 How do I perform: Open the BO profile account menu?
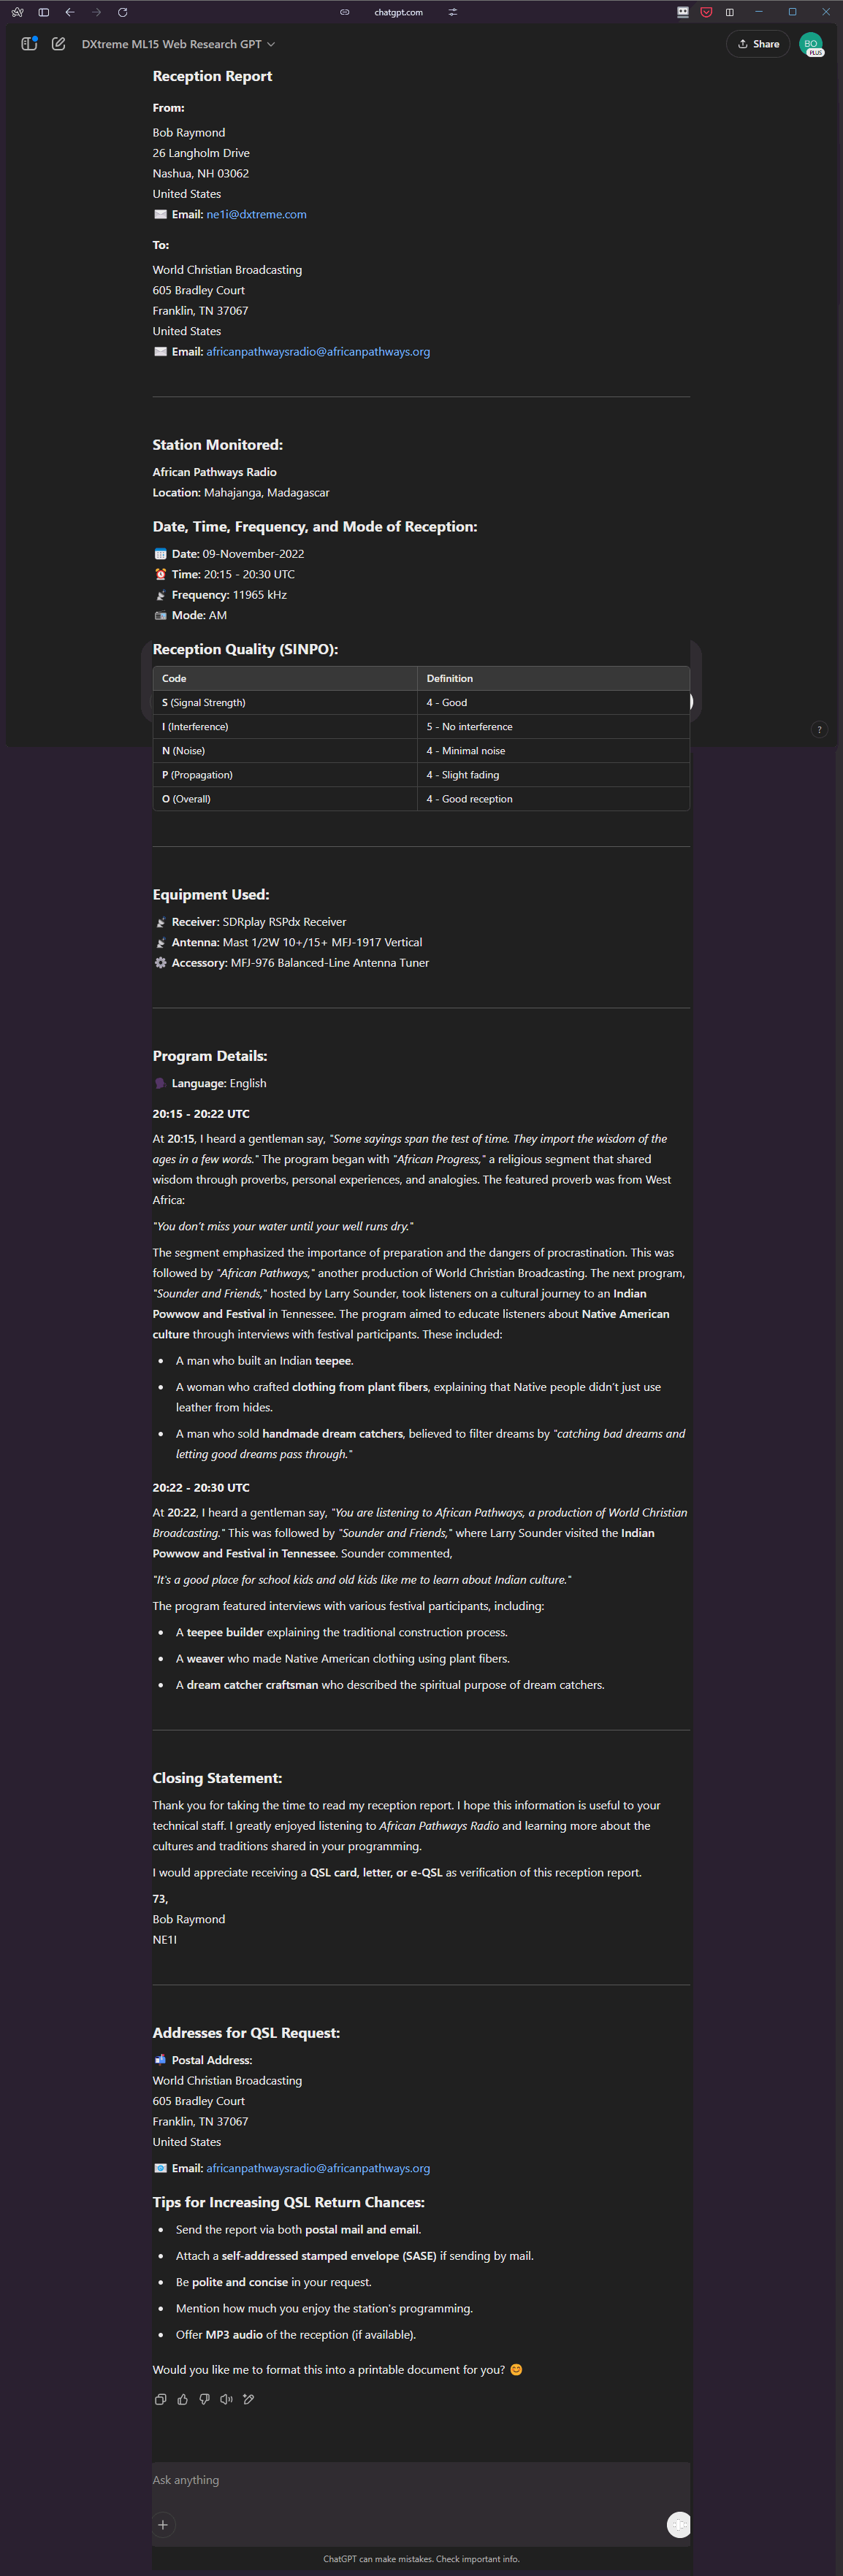click(810, 44)
